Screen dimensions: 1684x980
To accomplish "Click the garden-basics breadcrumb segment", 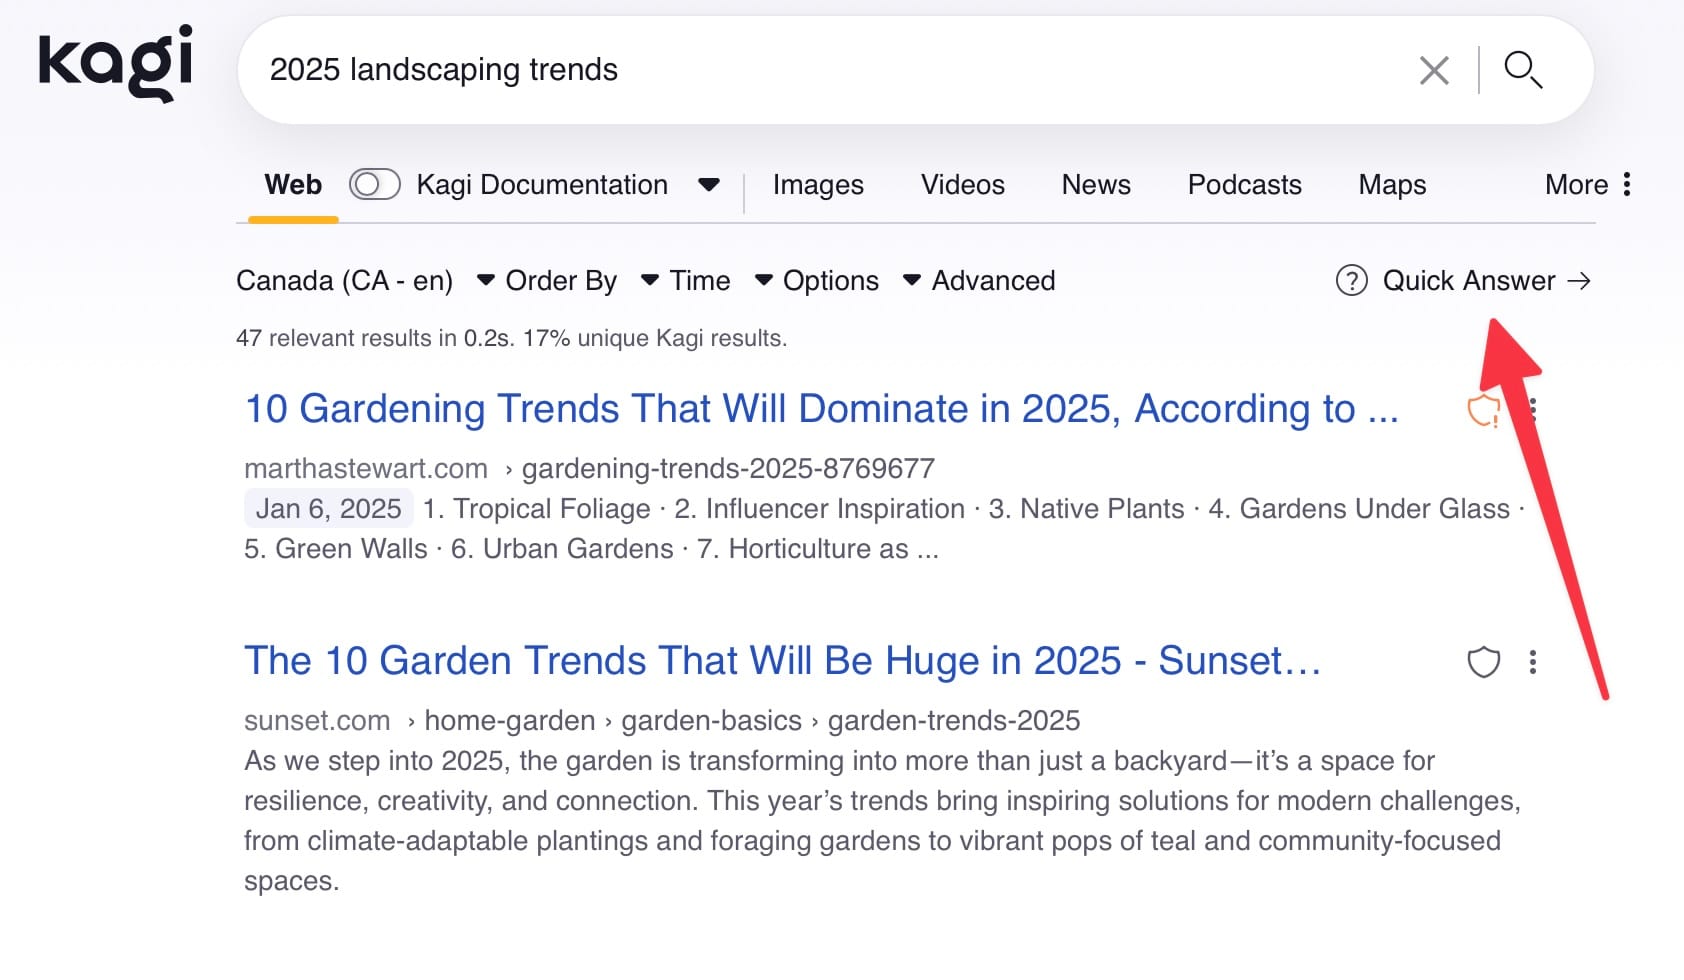I will pyautogui.click(x=711, y=720).
